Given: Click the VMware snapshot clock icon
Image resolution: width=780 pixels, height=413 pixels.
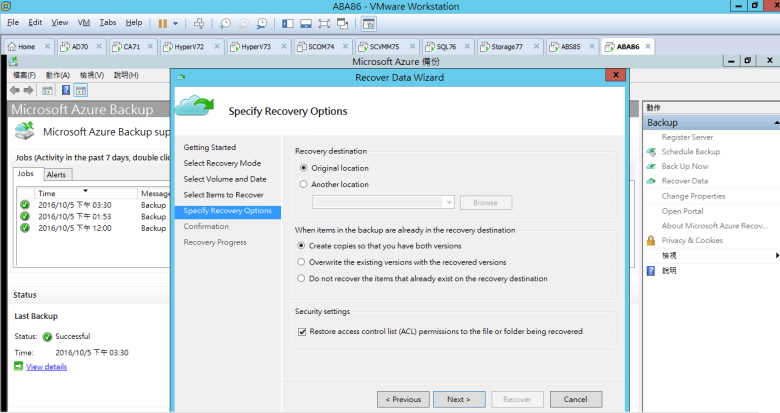Looking at the screenshot, I should coord(227,22).
